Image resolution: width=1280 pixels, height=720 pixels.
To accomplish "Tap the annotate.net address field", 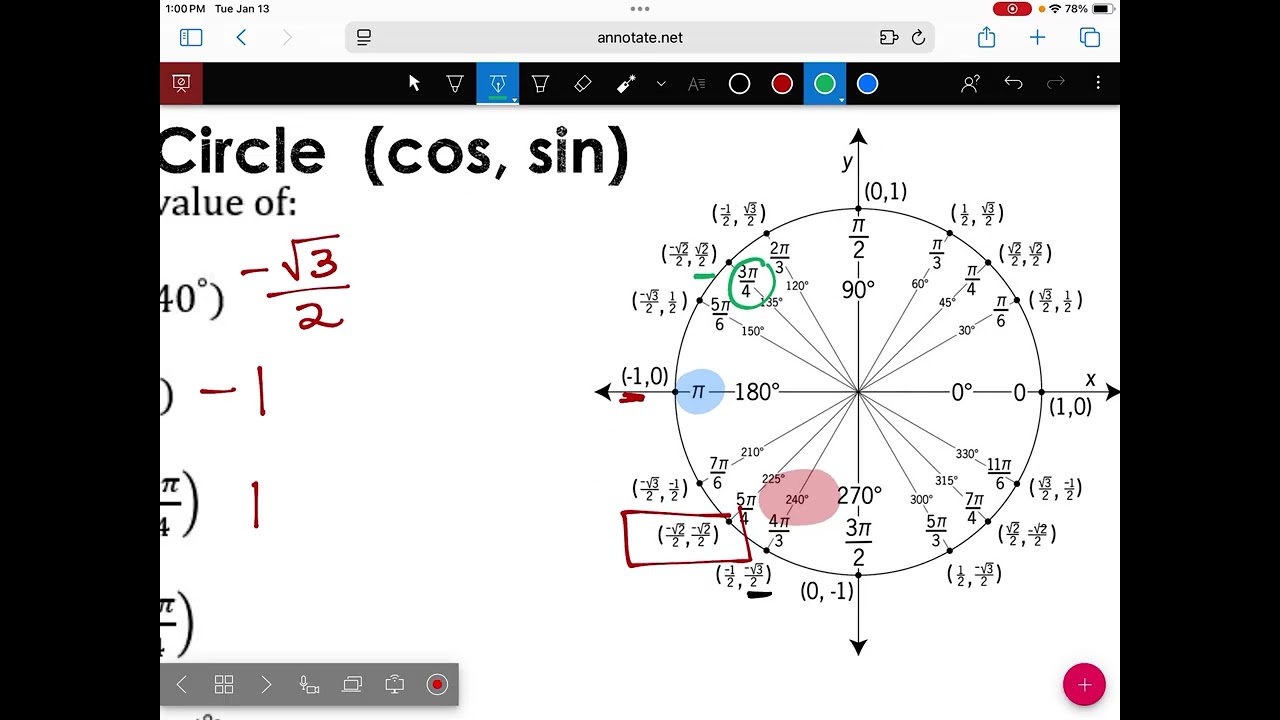I will pos(640,37).
